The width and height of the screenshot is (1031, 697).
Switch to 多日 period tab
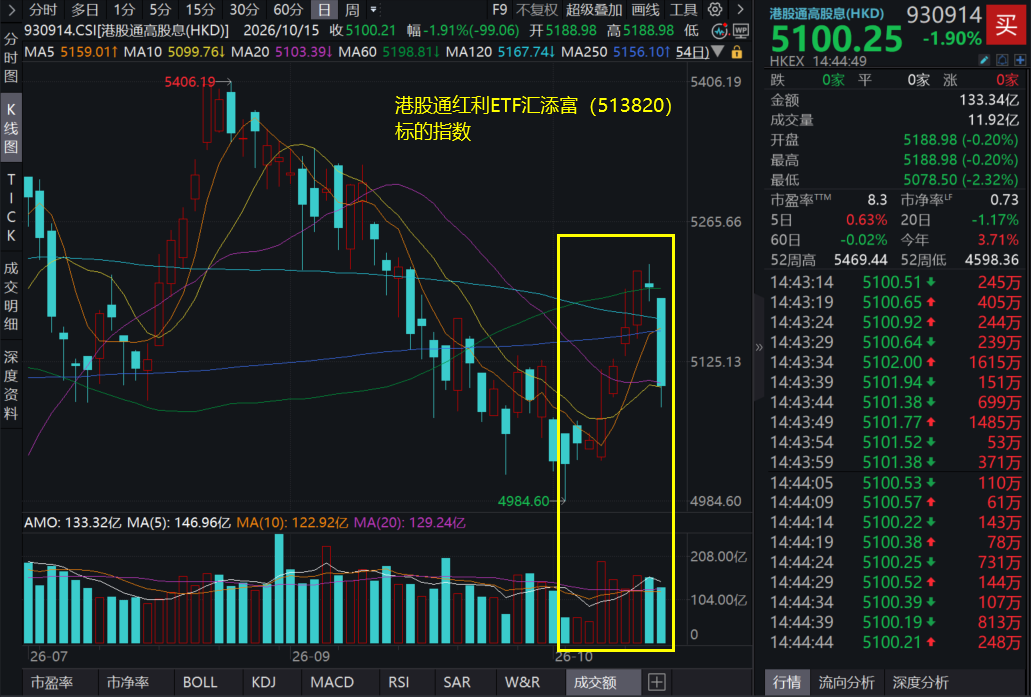[x=84, y=10]
